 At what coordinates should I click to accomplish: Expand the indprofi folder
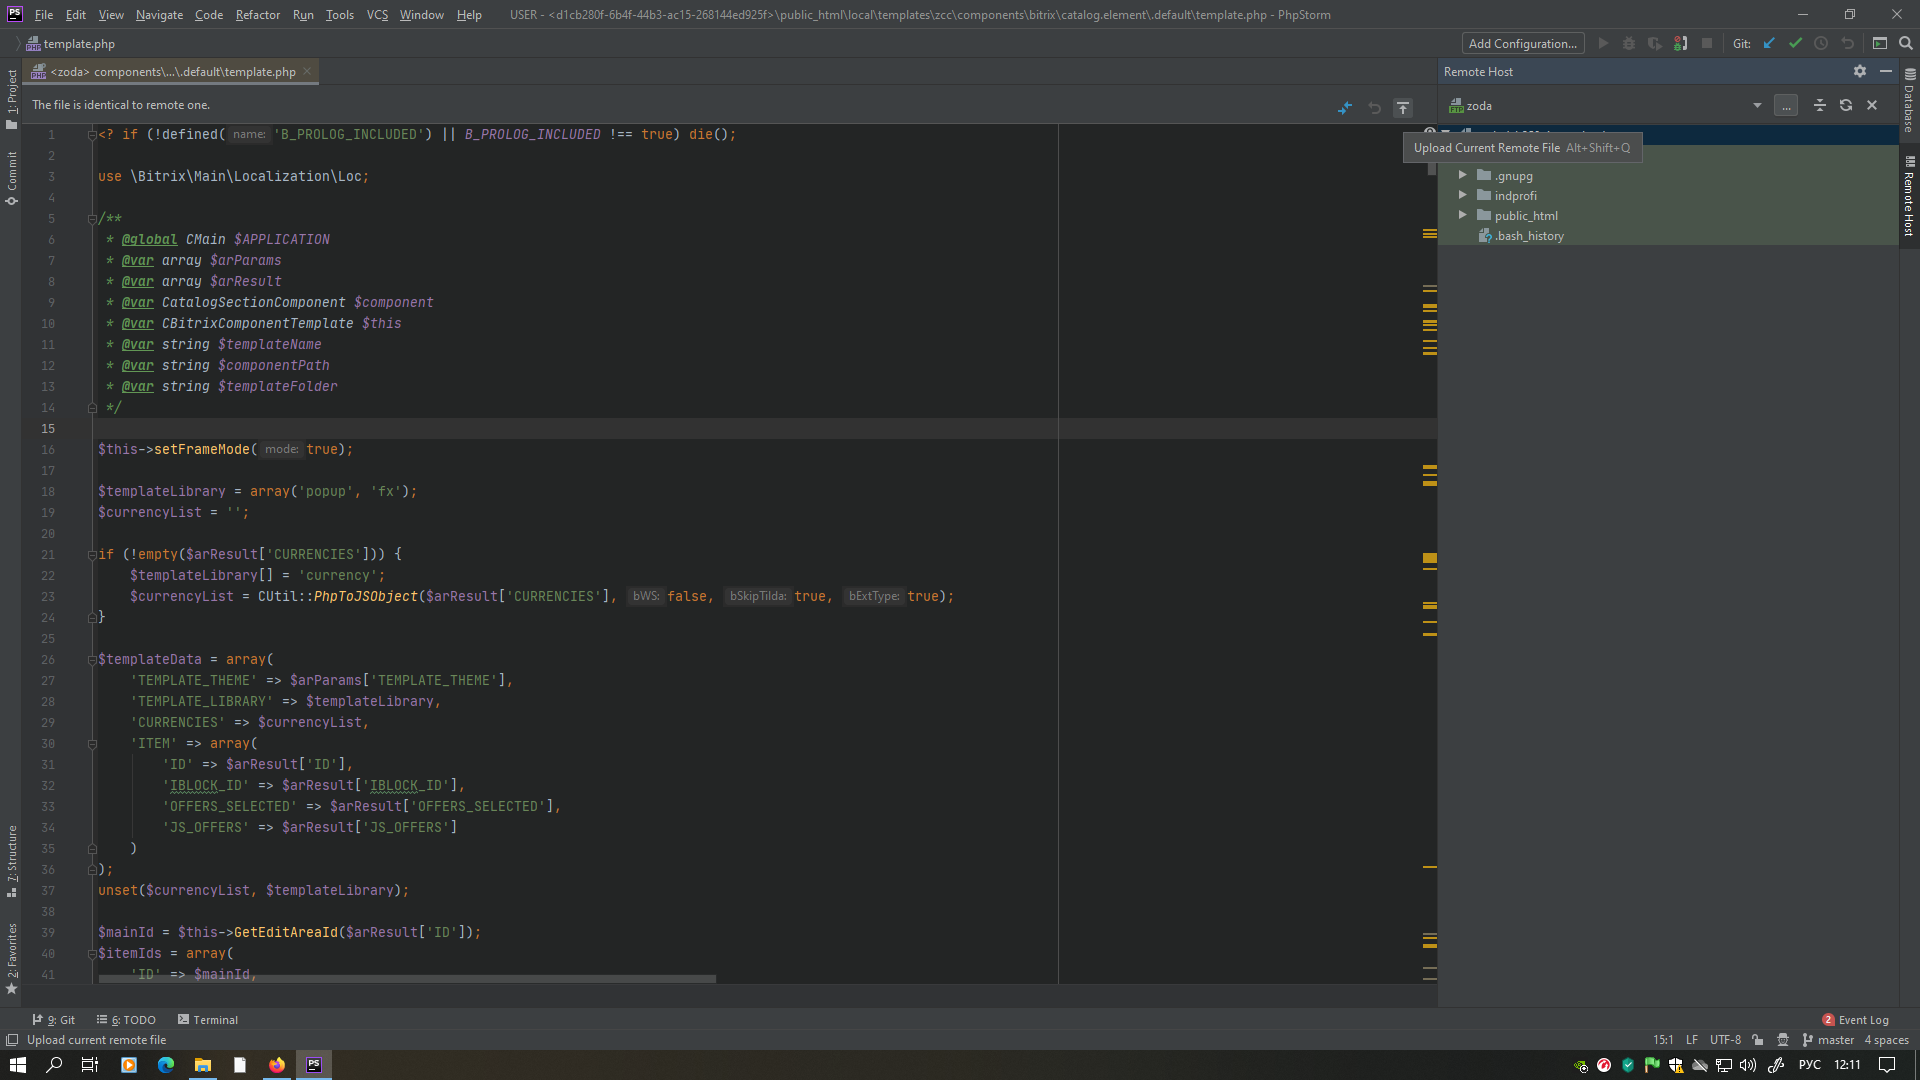click(1462, 195)
